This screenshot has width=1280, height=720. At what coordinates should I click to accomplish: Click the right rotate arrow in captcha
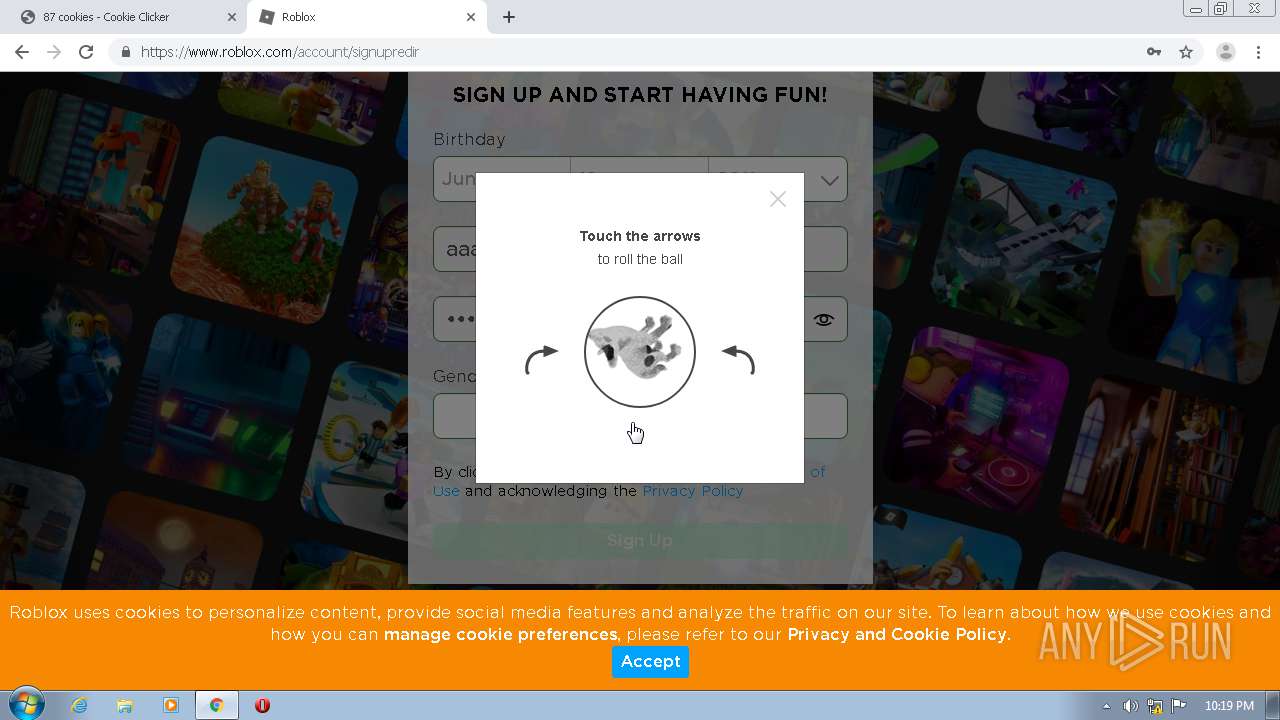(739, 360)
